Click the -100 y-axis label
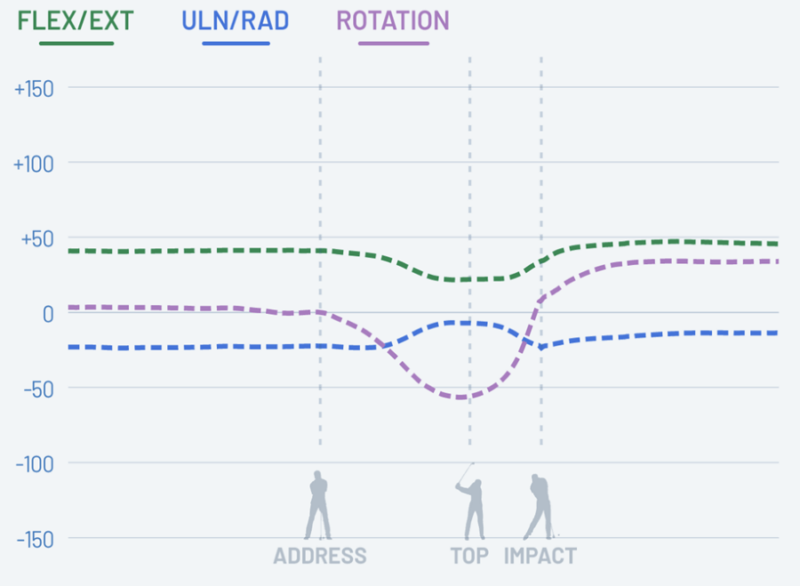Viewport: 800px width, 586px height. tap(33, 463)
